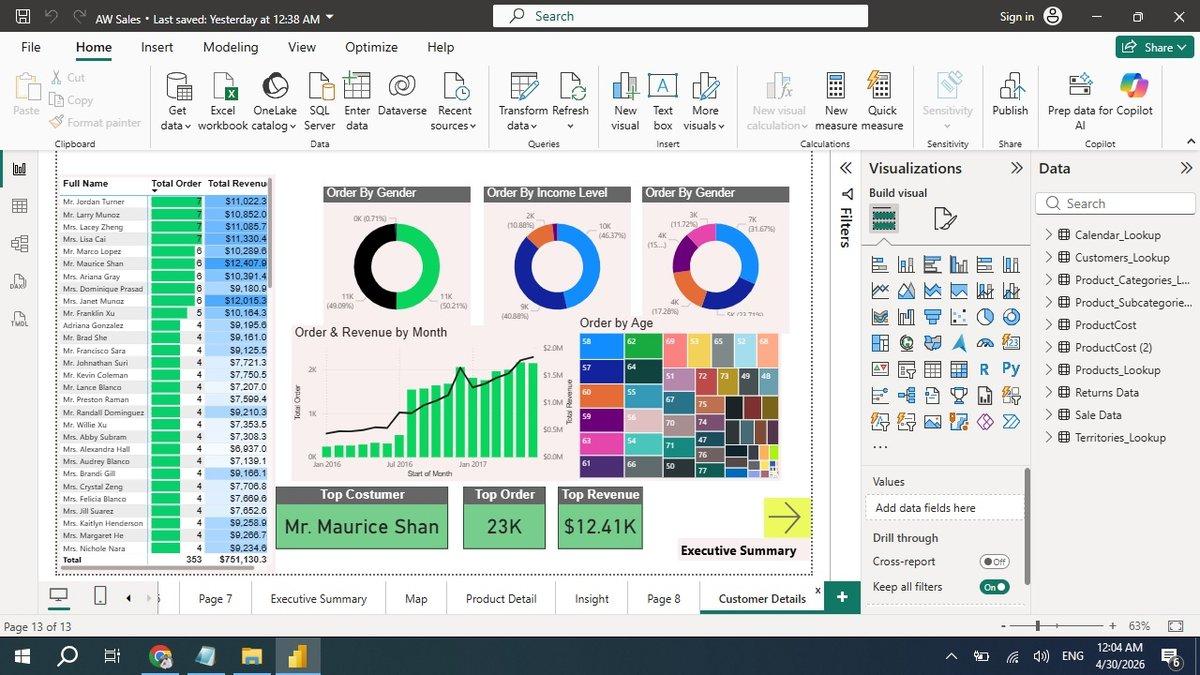The width and height of the screenshot is (1200, 675).
Task: Switch to mobile layout view icon
Action: 100,597
